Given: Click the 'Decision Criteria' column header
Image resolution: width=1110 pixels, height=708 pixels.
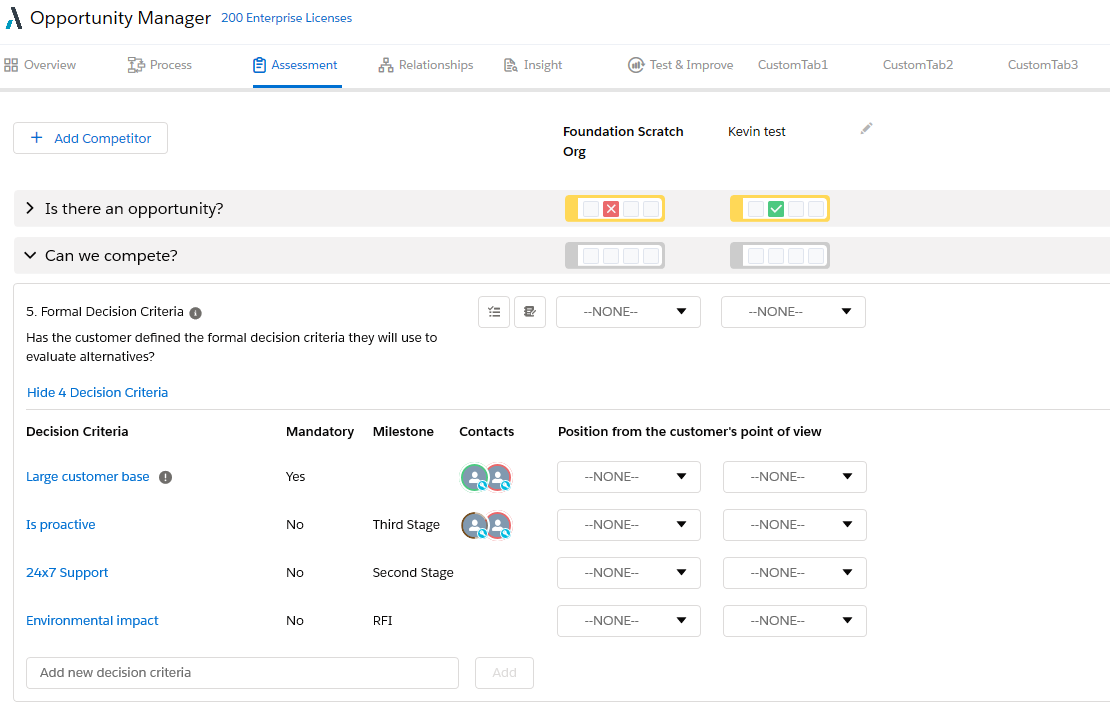Looking at the screenshot, I should click(77, 432).
